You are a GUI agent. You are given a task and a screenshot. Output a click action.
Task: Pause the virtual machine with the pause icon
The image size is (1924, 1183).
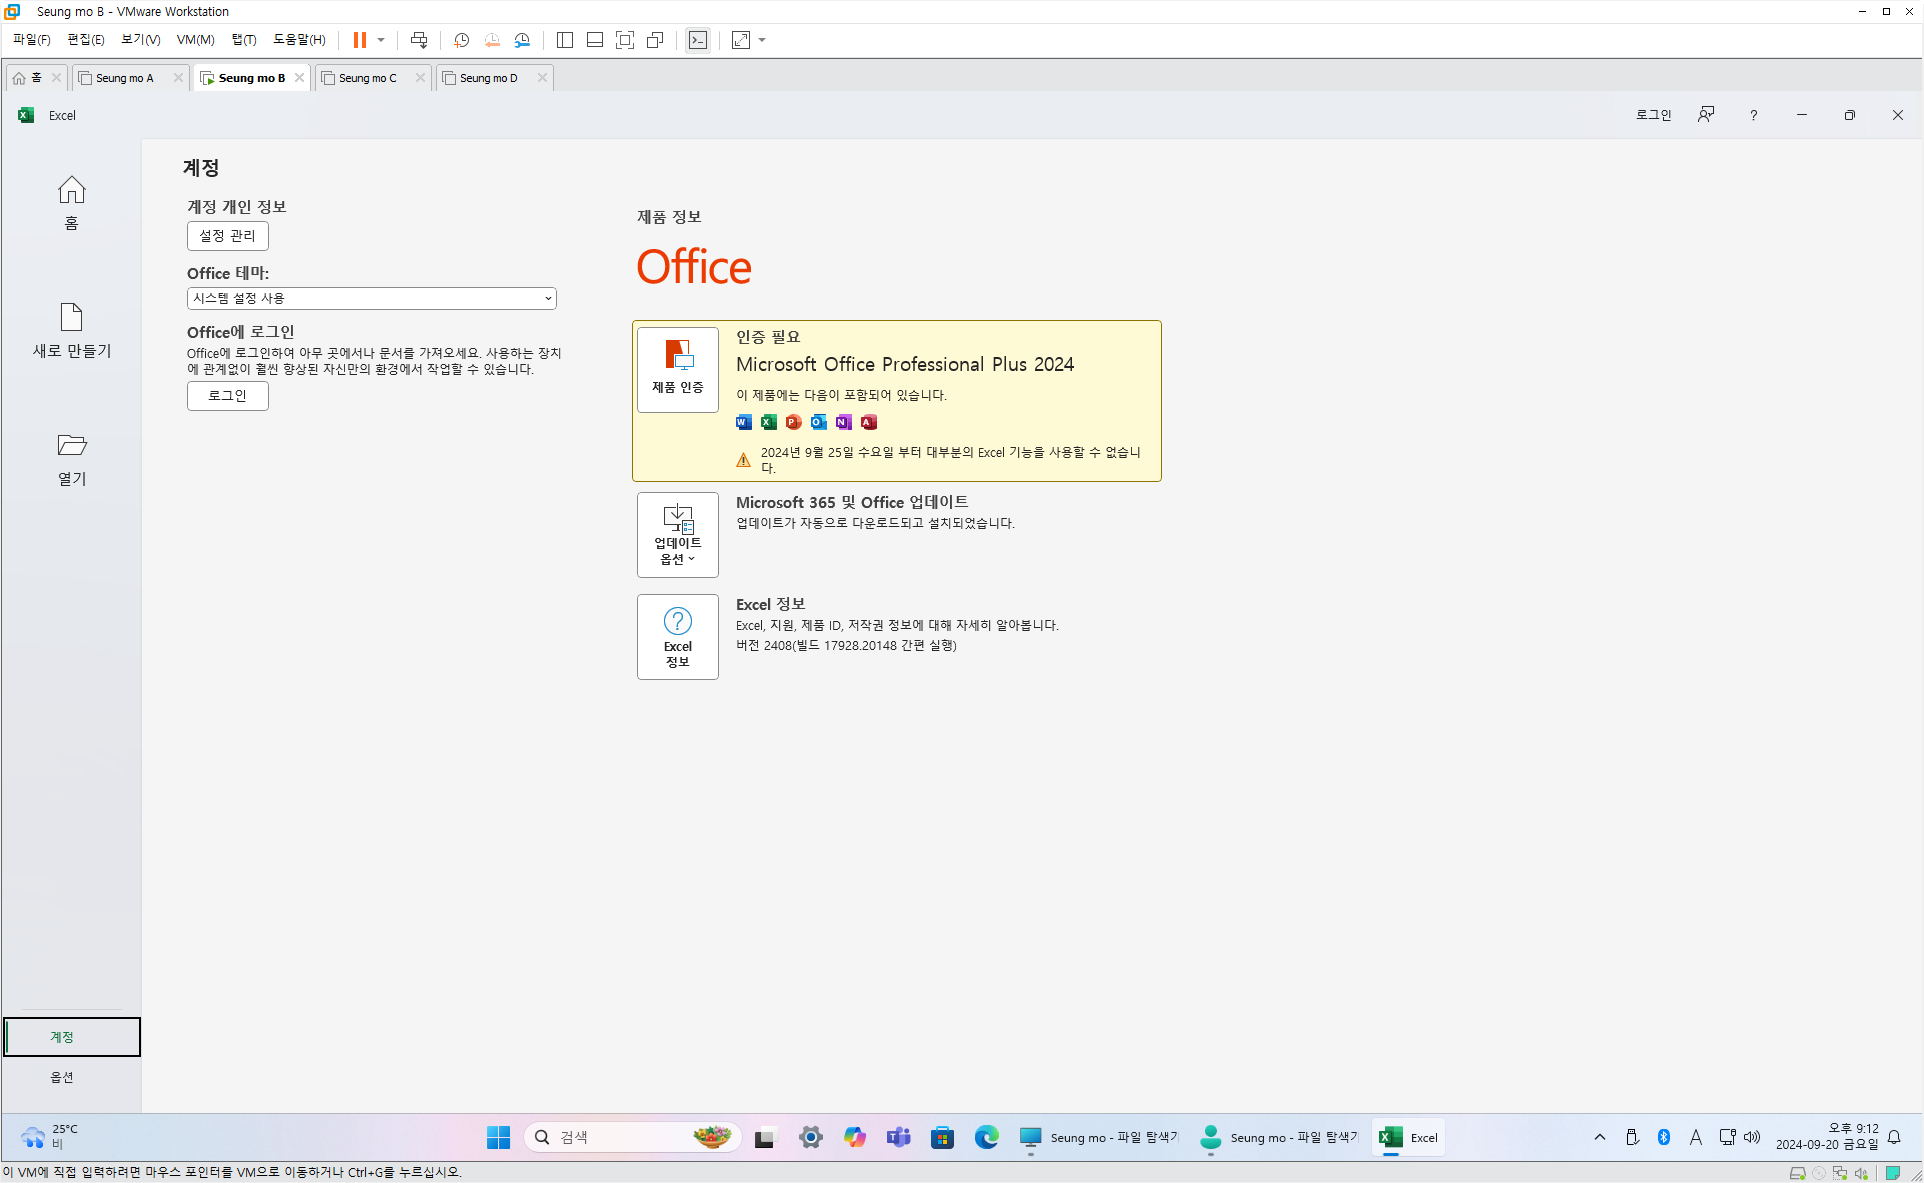tap(359, 40)
